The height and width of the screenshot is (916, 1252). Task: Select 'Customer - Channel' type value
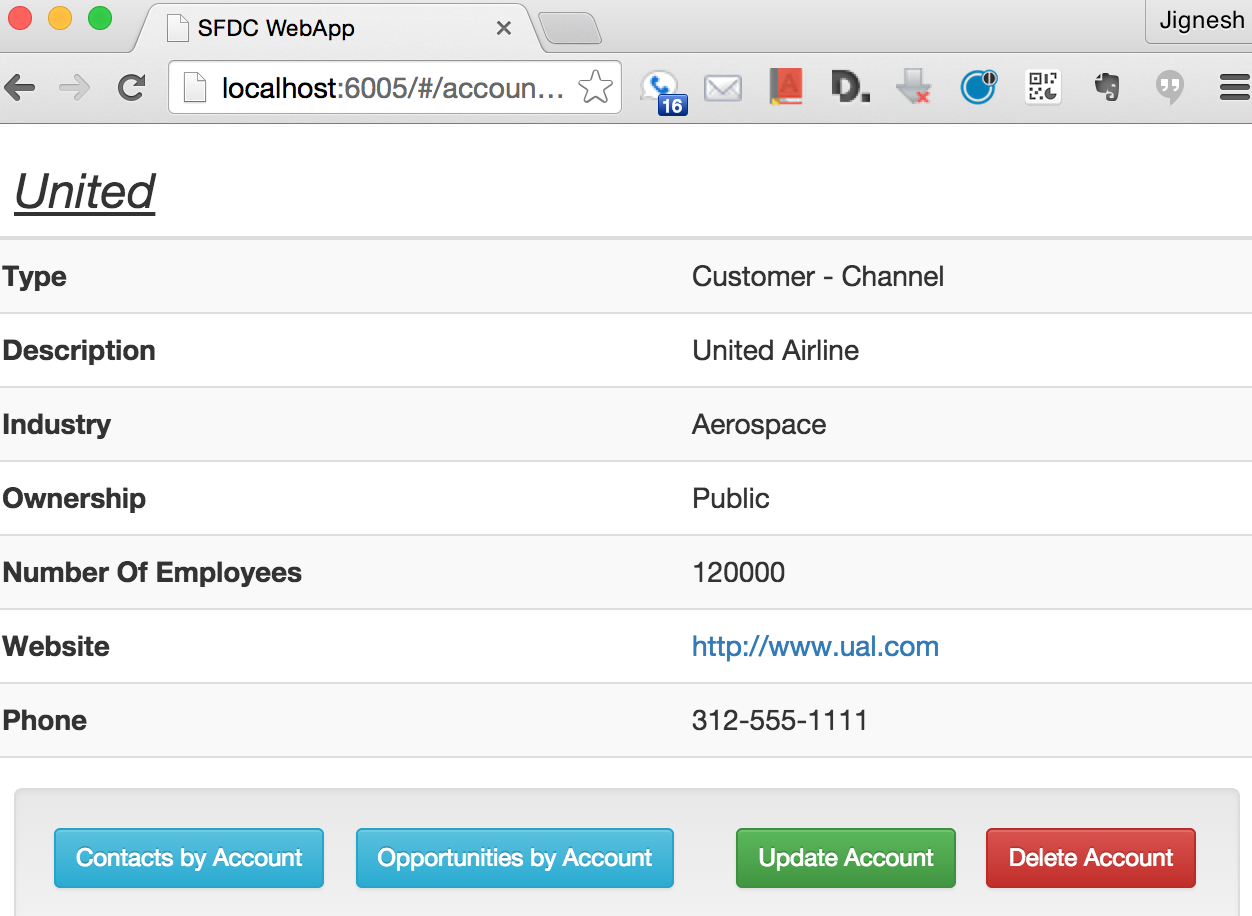pos(818,276)
